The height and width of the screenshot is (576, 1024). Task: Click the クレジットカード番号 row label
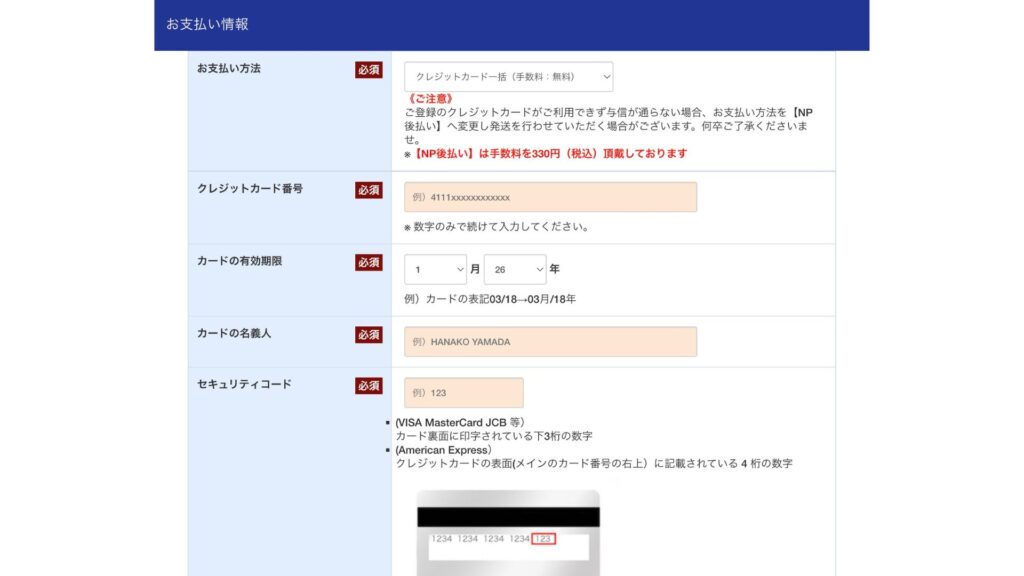coord(250,189)
